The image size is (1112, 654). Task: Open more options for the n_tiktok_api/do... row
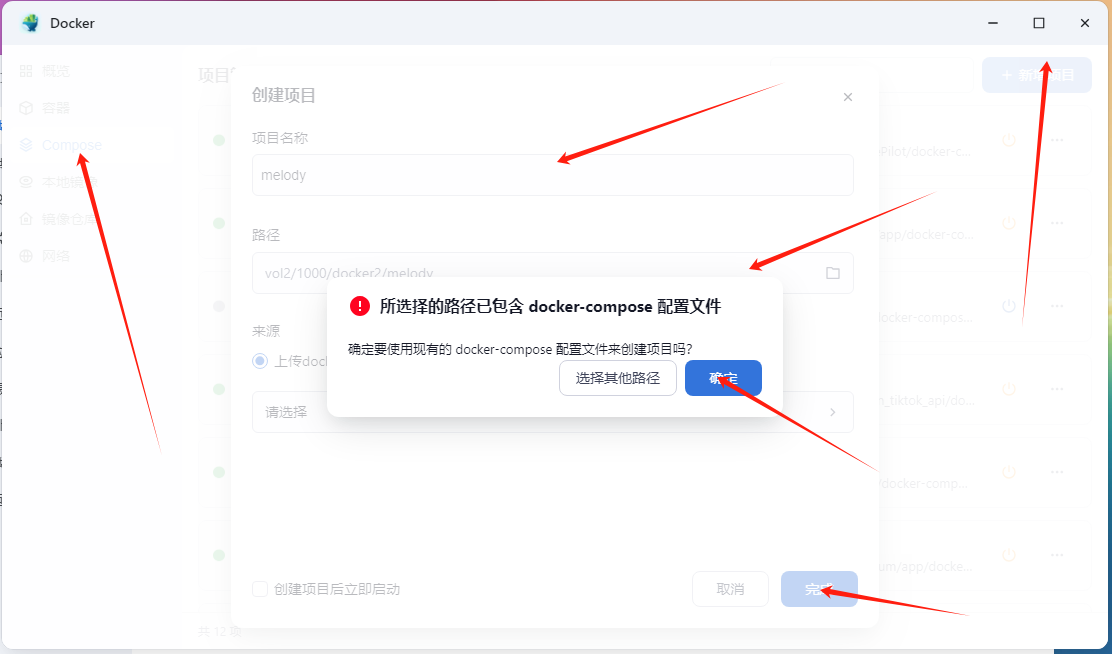[1057, 389]
